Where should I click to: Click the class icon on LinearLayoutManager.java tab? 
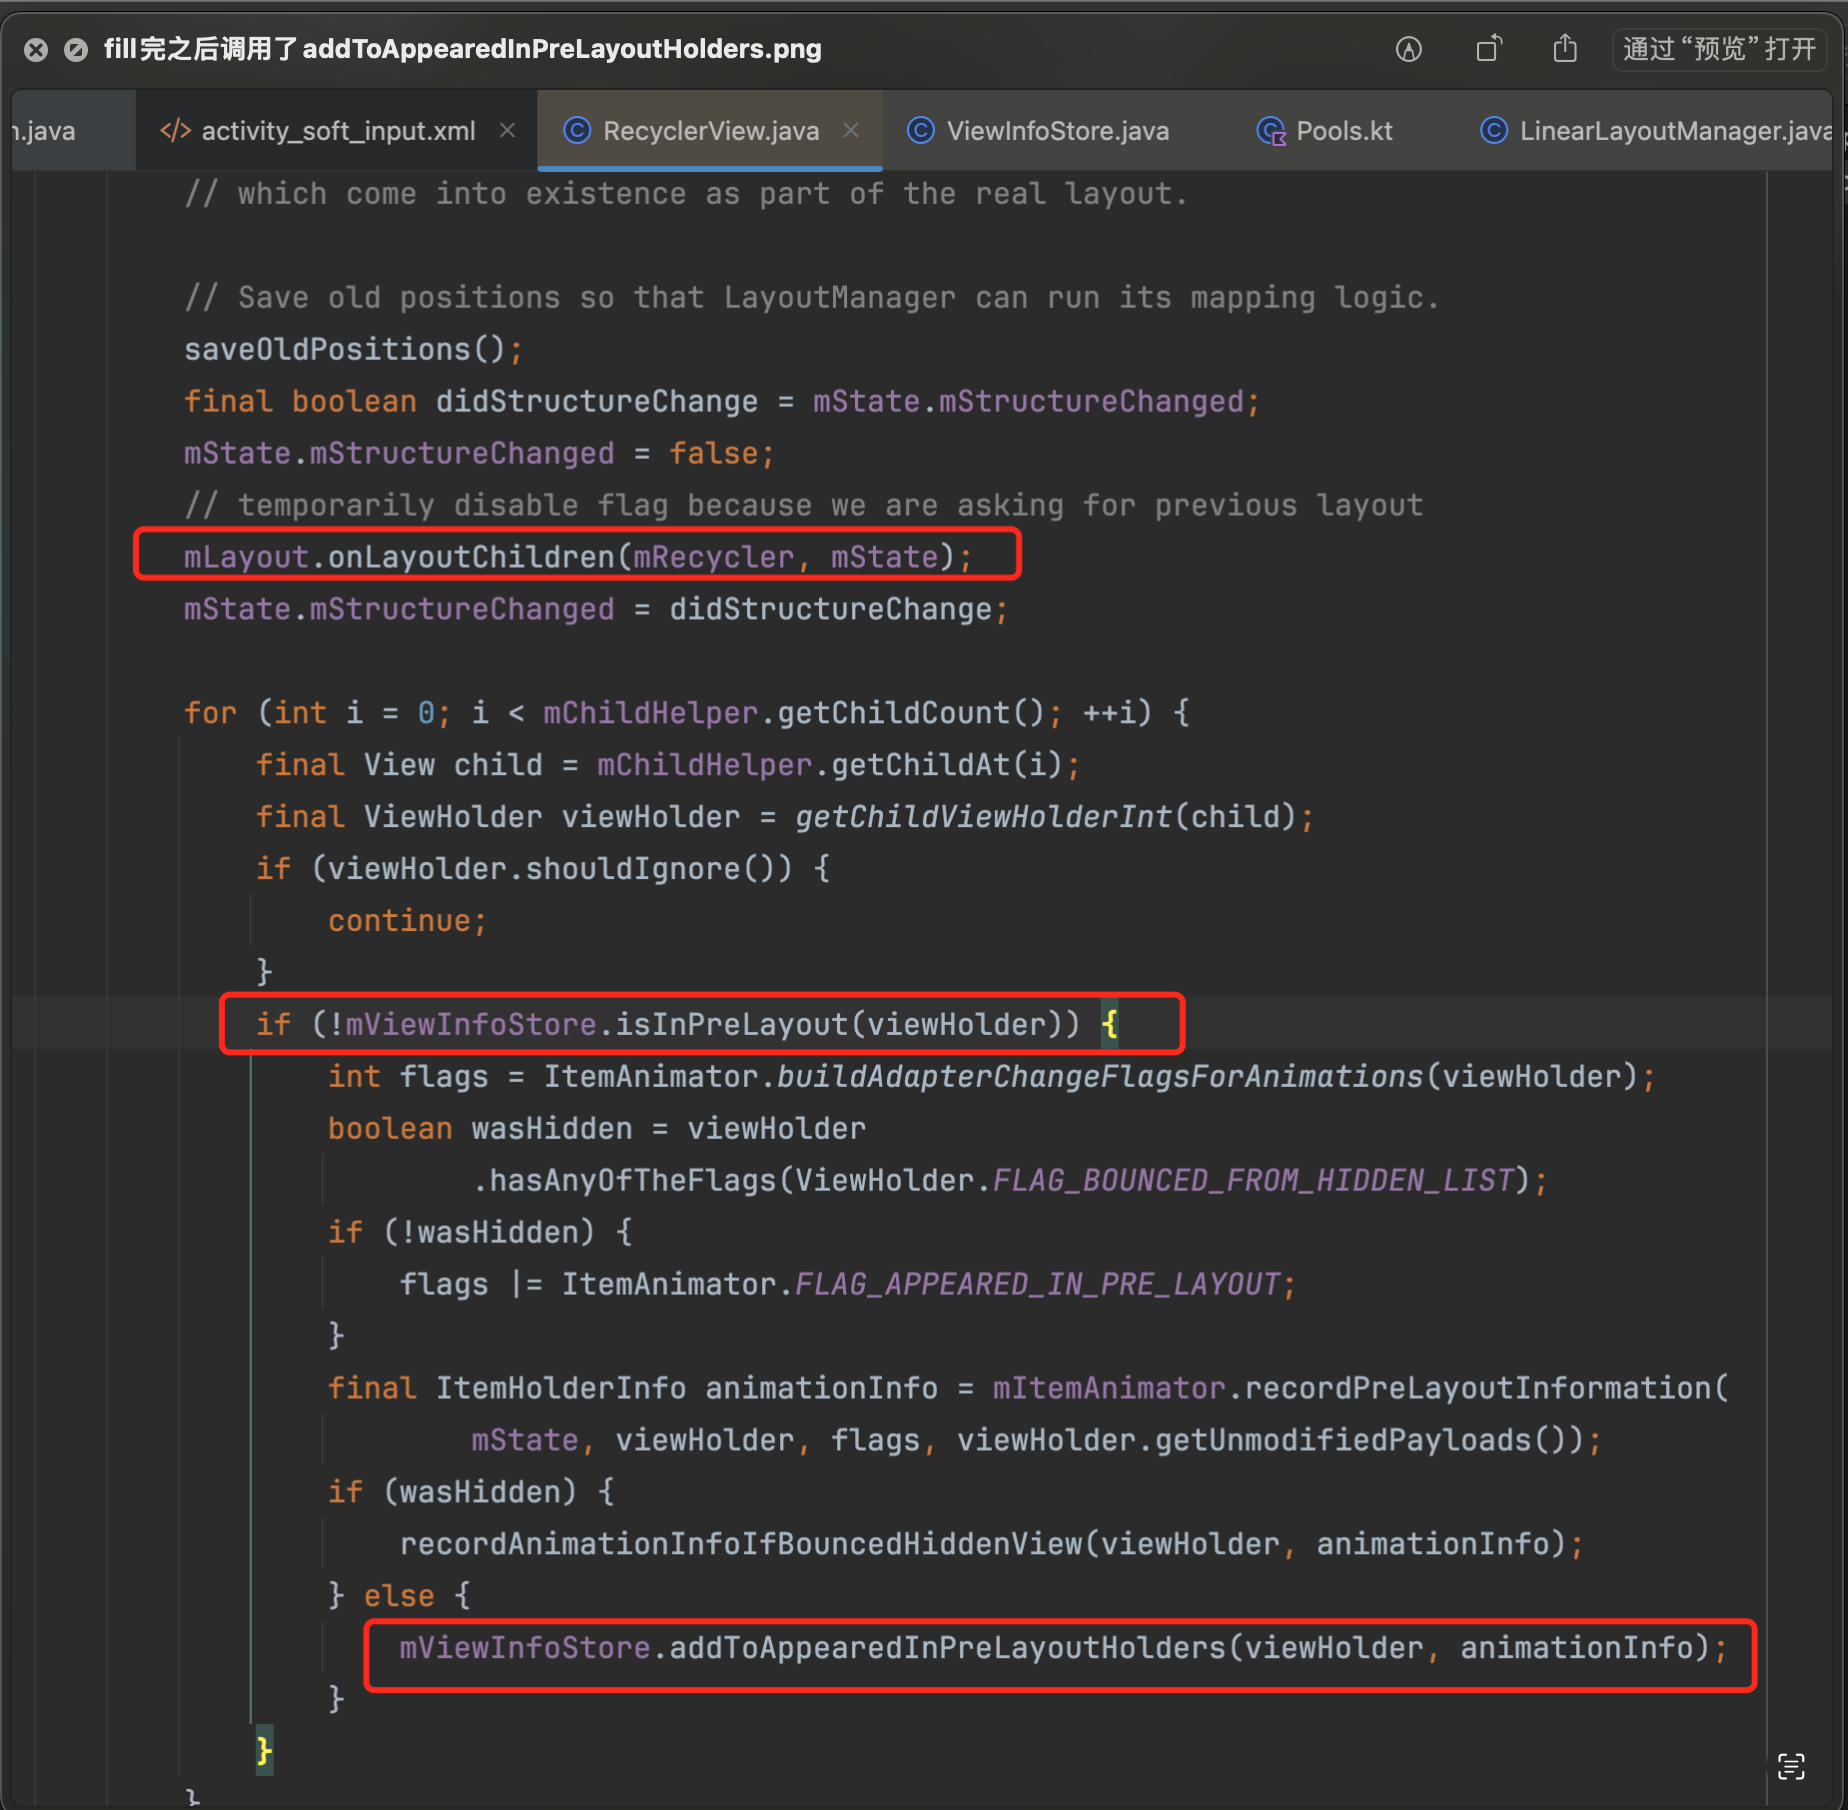tap(1493, 131)
